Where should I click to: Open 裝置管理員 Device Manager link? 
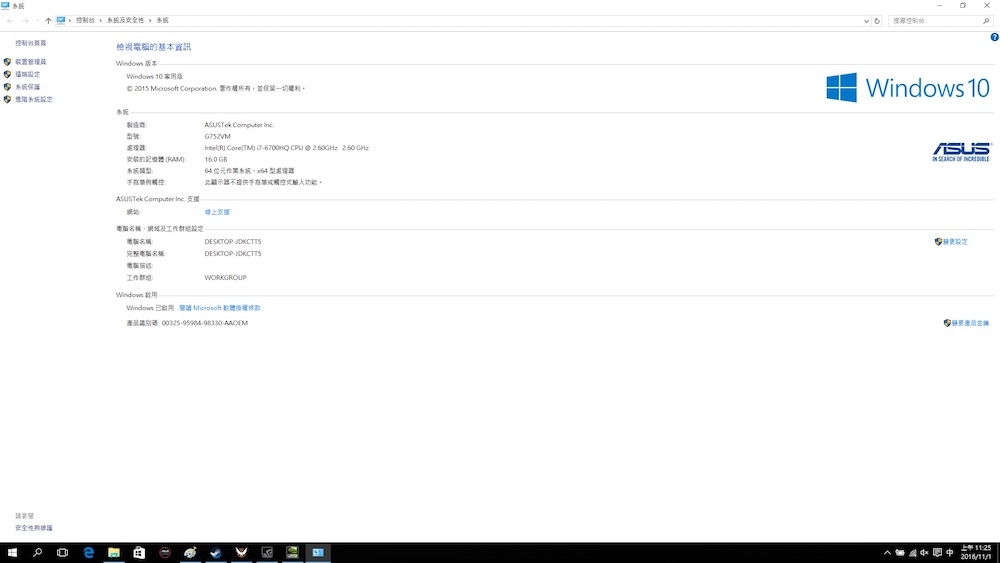(x=31, y=62)
